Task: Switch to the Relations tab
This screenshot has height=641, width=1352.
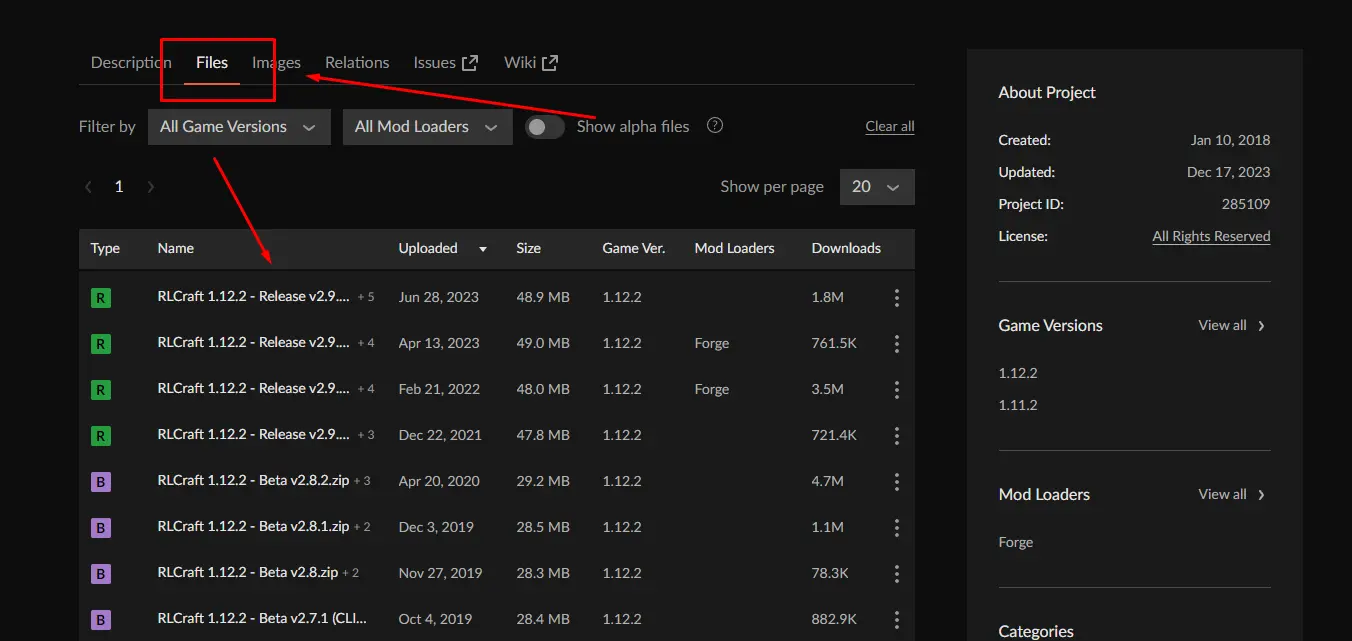Action: click(x=357, y=62)
